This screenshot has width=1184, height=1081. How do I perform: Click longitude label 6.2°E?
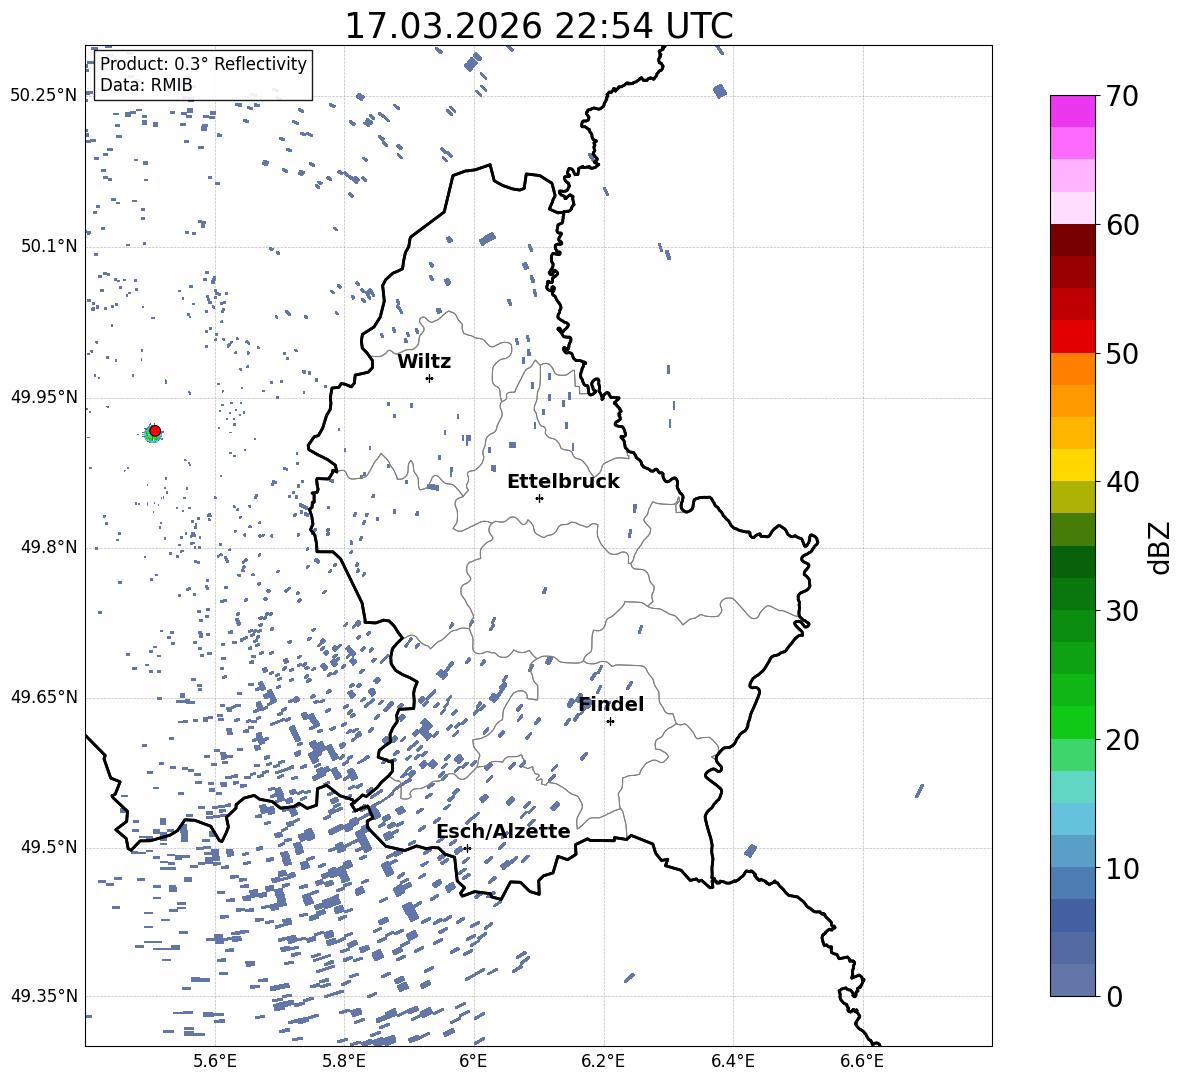[603, 1061]
